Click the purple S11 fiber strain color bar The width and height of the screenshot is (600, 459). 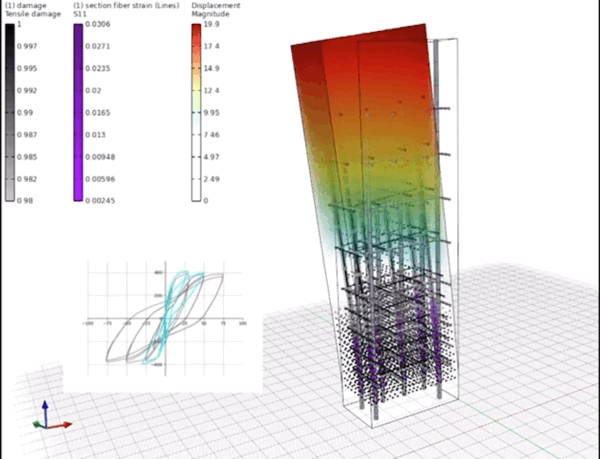coord(78,112)
